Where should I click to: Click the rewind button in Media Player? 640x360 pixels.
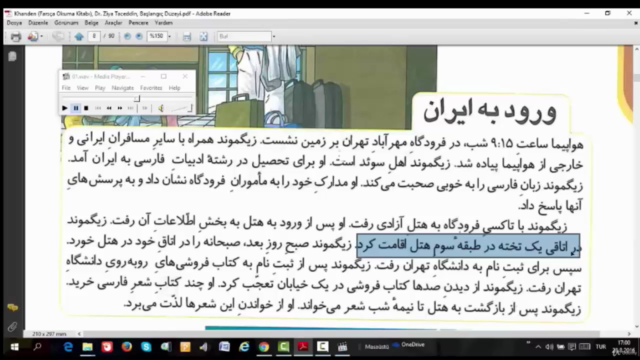tap(109, 108)
